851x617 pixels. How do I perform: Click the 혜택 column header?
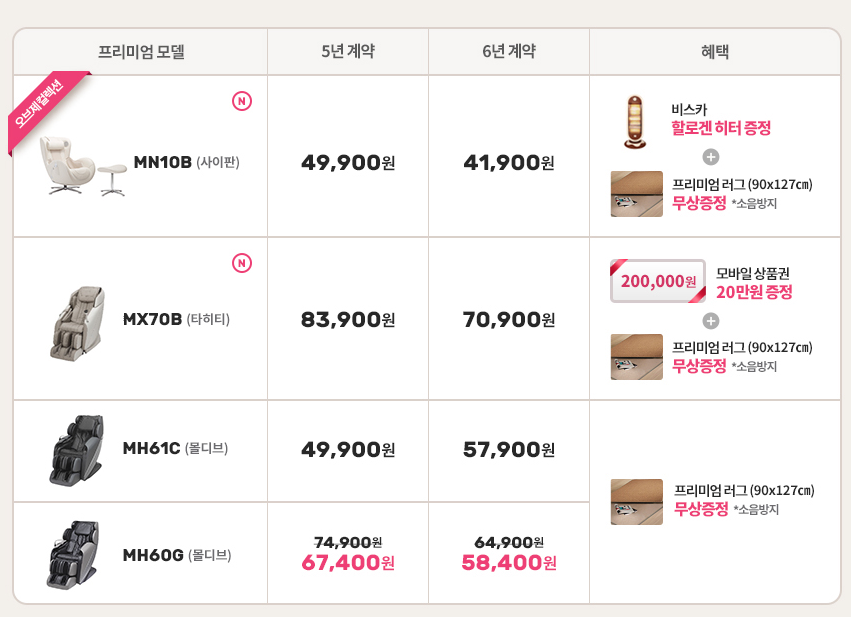click(714, 52)
